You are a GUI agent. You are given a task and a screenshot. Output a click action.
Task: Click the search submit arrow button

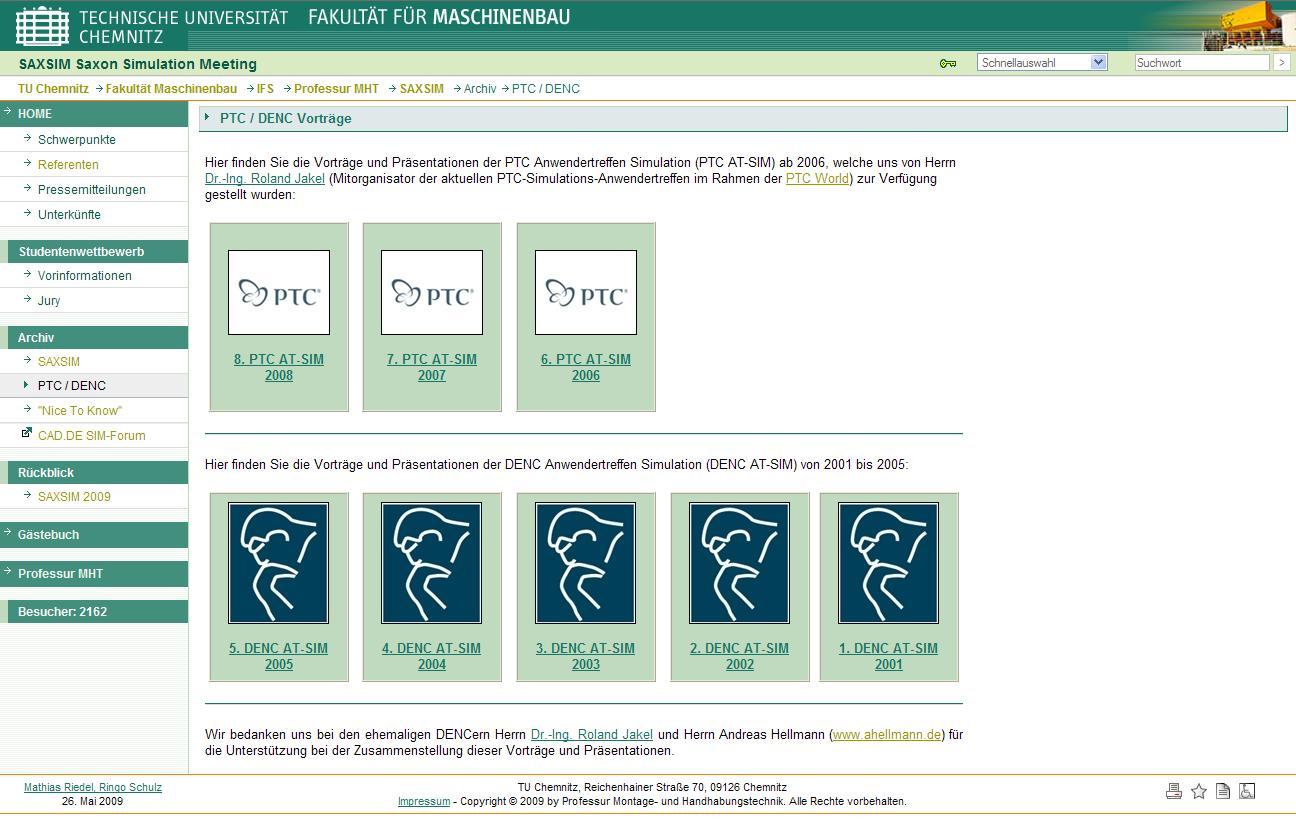(1282, 62)
